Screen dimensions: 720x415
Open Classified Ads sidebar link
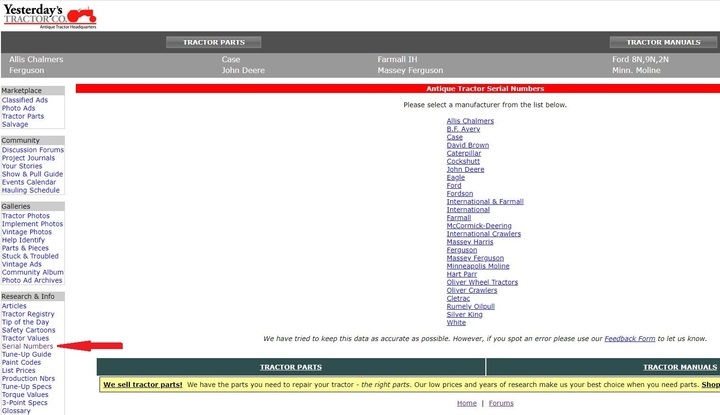(25, 100)
